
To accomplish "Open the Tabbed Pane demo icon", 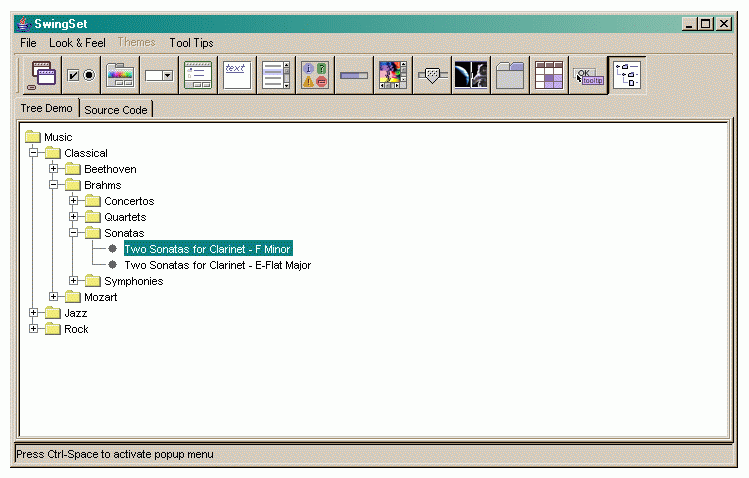I will click(x=510, y=75).
